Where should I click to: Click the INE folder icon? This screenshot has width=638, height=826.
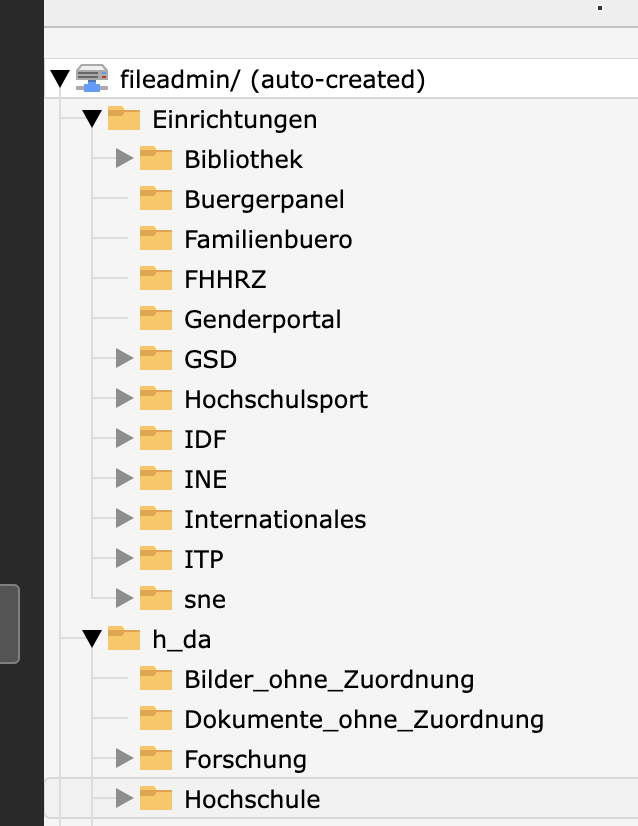(x=156, y=478)
